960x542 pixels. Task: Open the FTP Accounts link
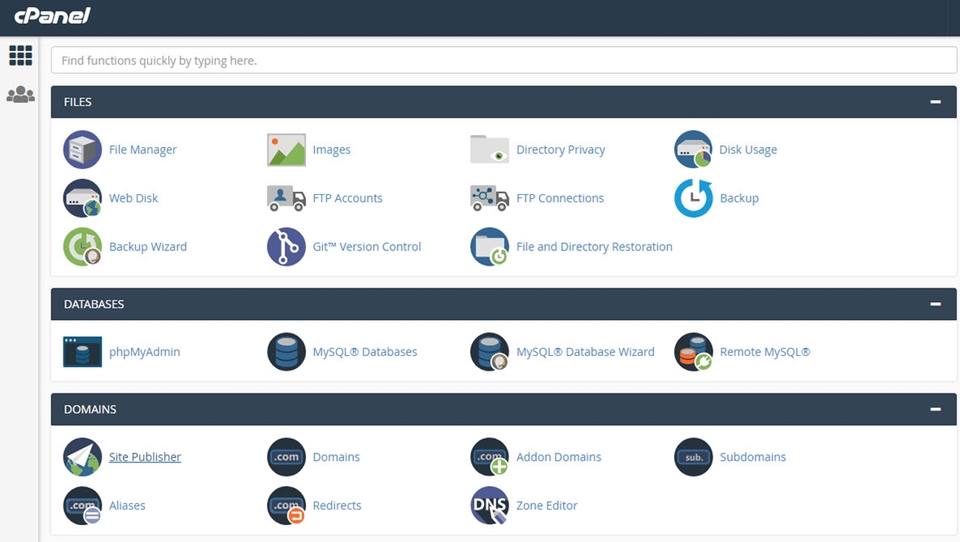[x=347, y=198]
